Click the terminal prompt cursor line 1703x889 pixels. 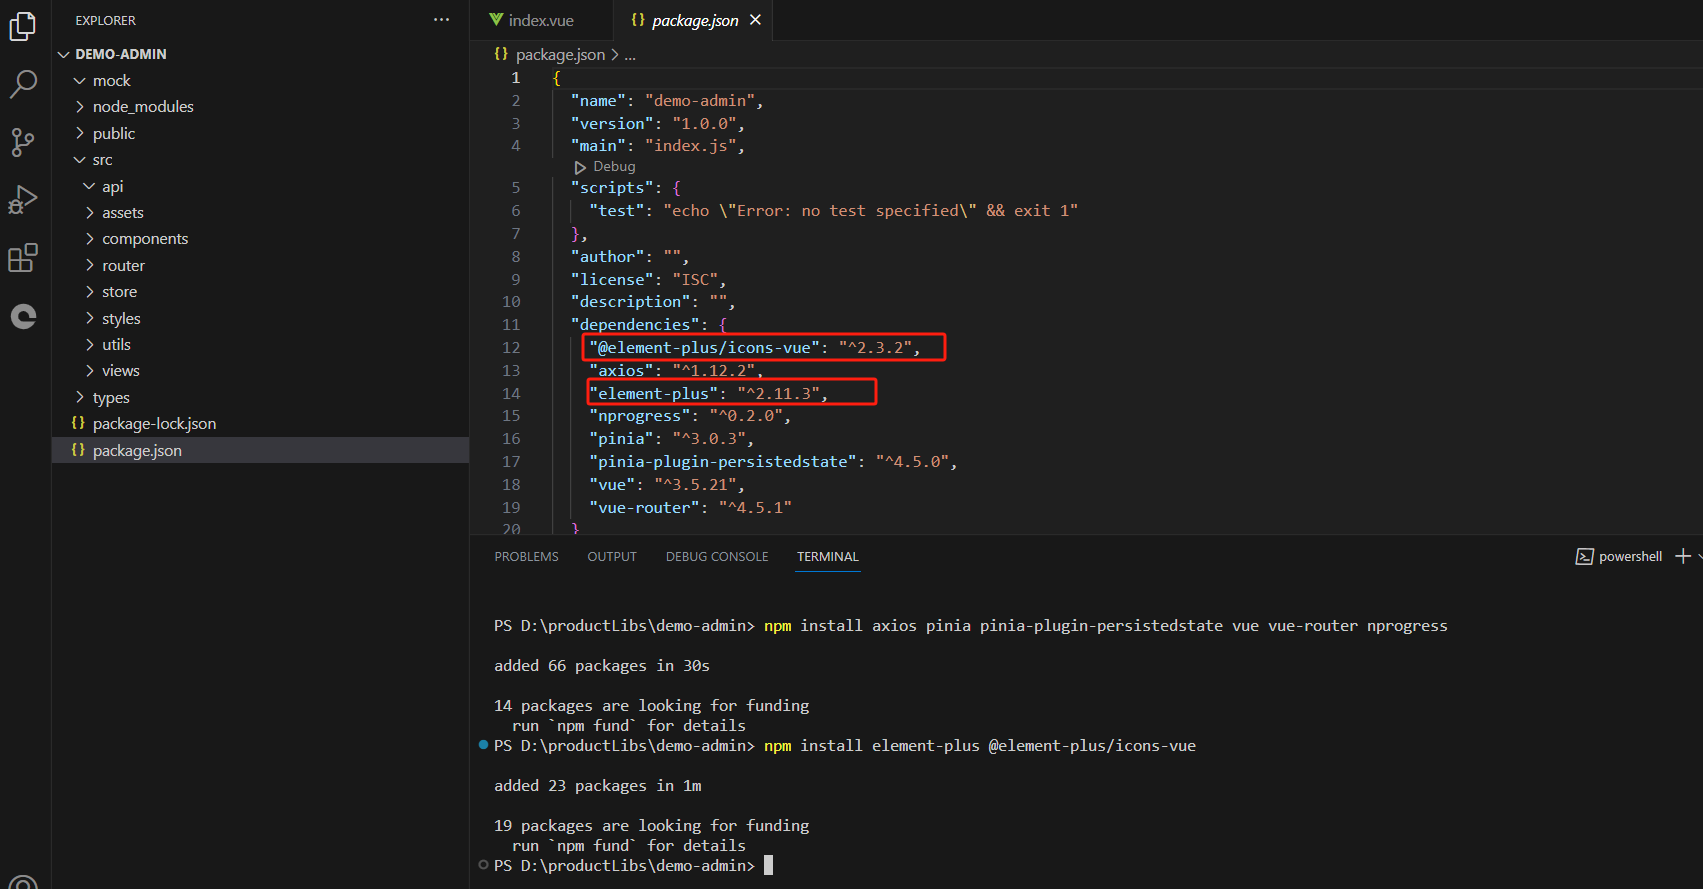click(633, 866)
